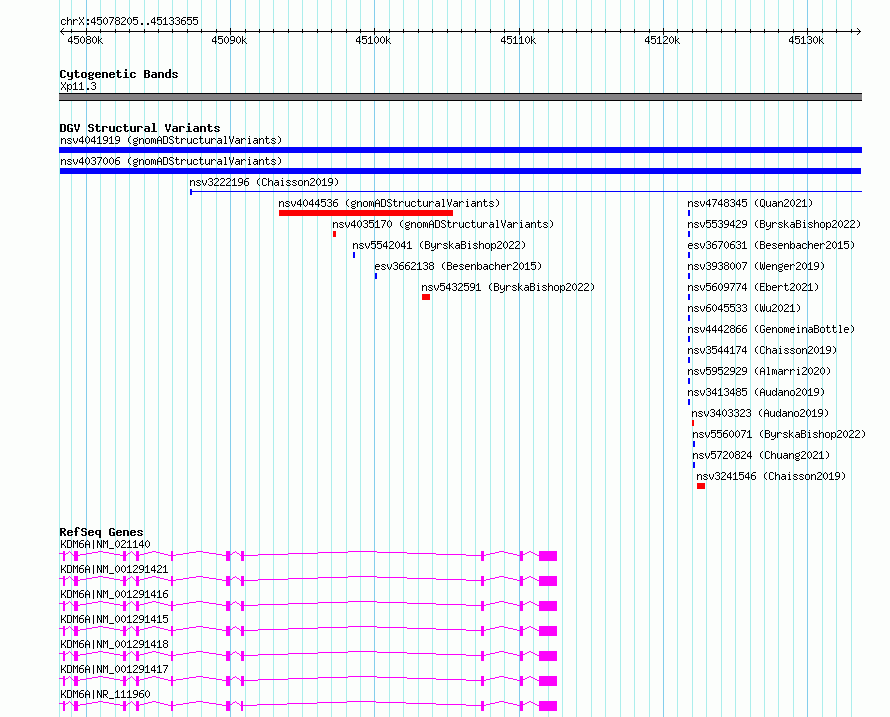Image resolution: width=890 pixels, height=717 pixels.
Task: Select the nsv5432591 ByrskaBishop2022 label
Action: 508,287
